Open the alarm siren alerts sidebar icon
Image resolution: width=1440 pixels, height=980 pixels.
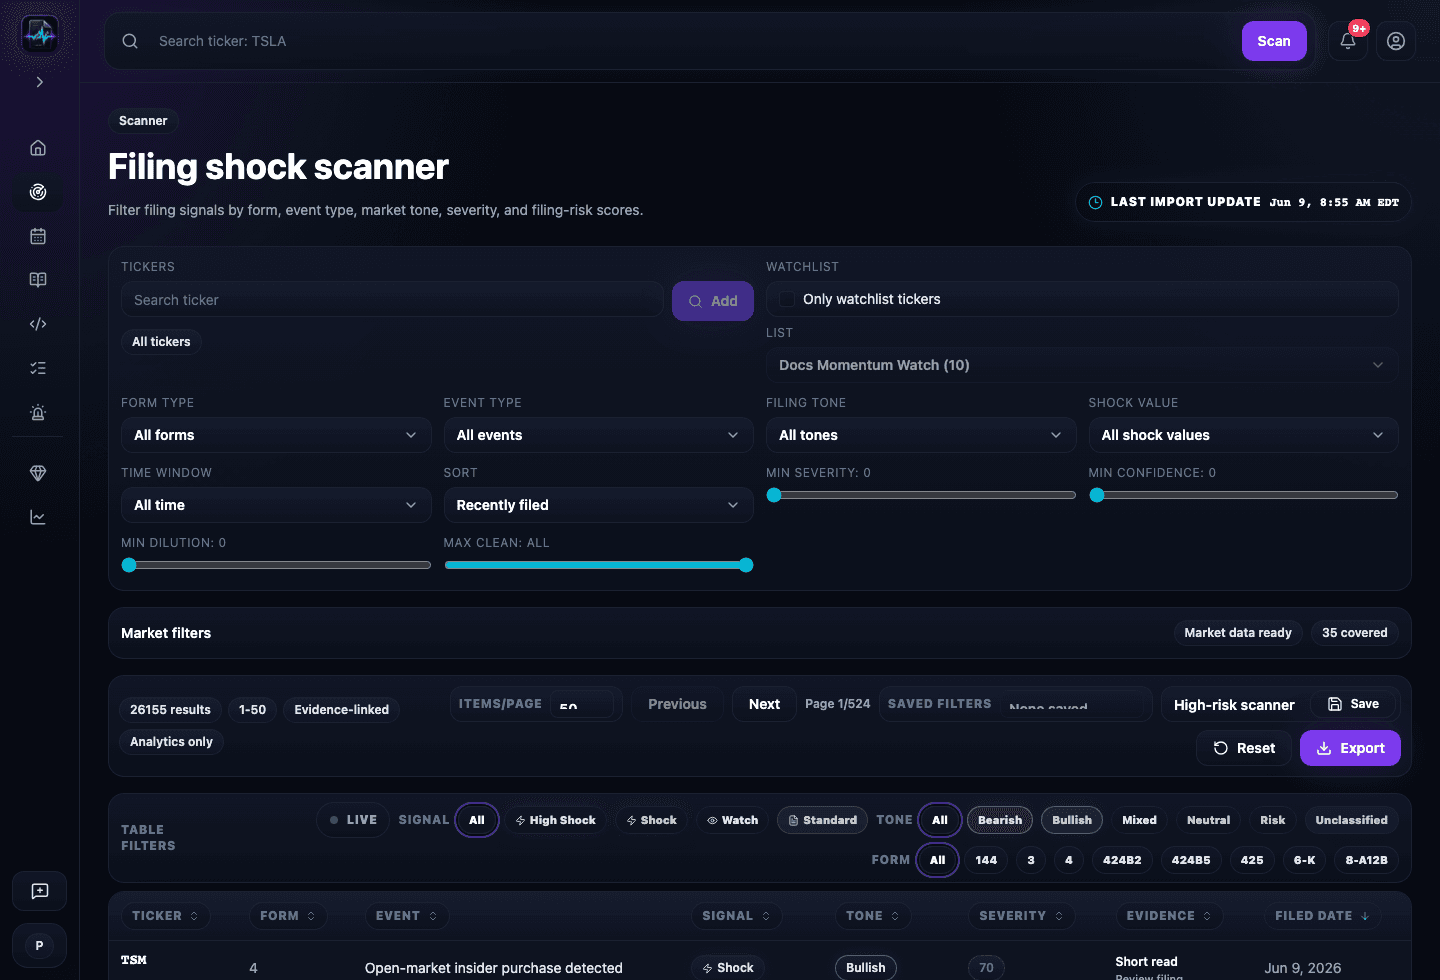(38, 412)
